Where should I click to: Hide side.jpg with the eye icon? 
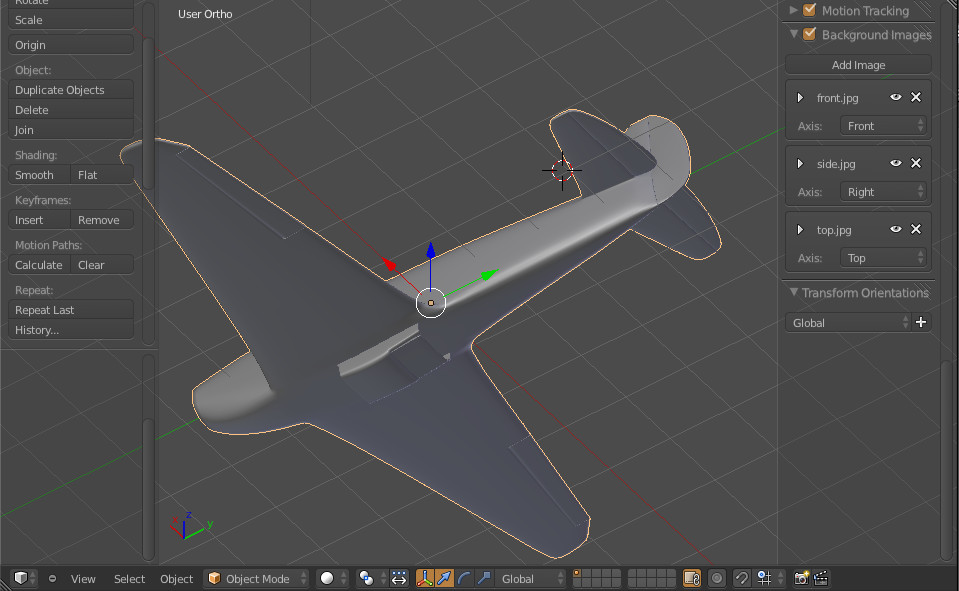(x=895, y=163)
